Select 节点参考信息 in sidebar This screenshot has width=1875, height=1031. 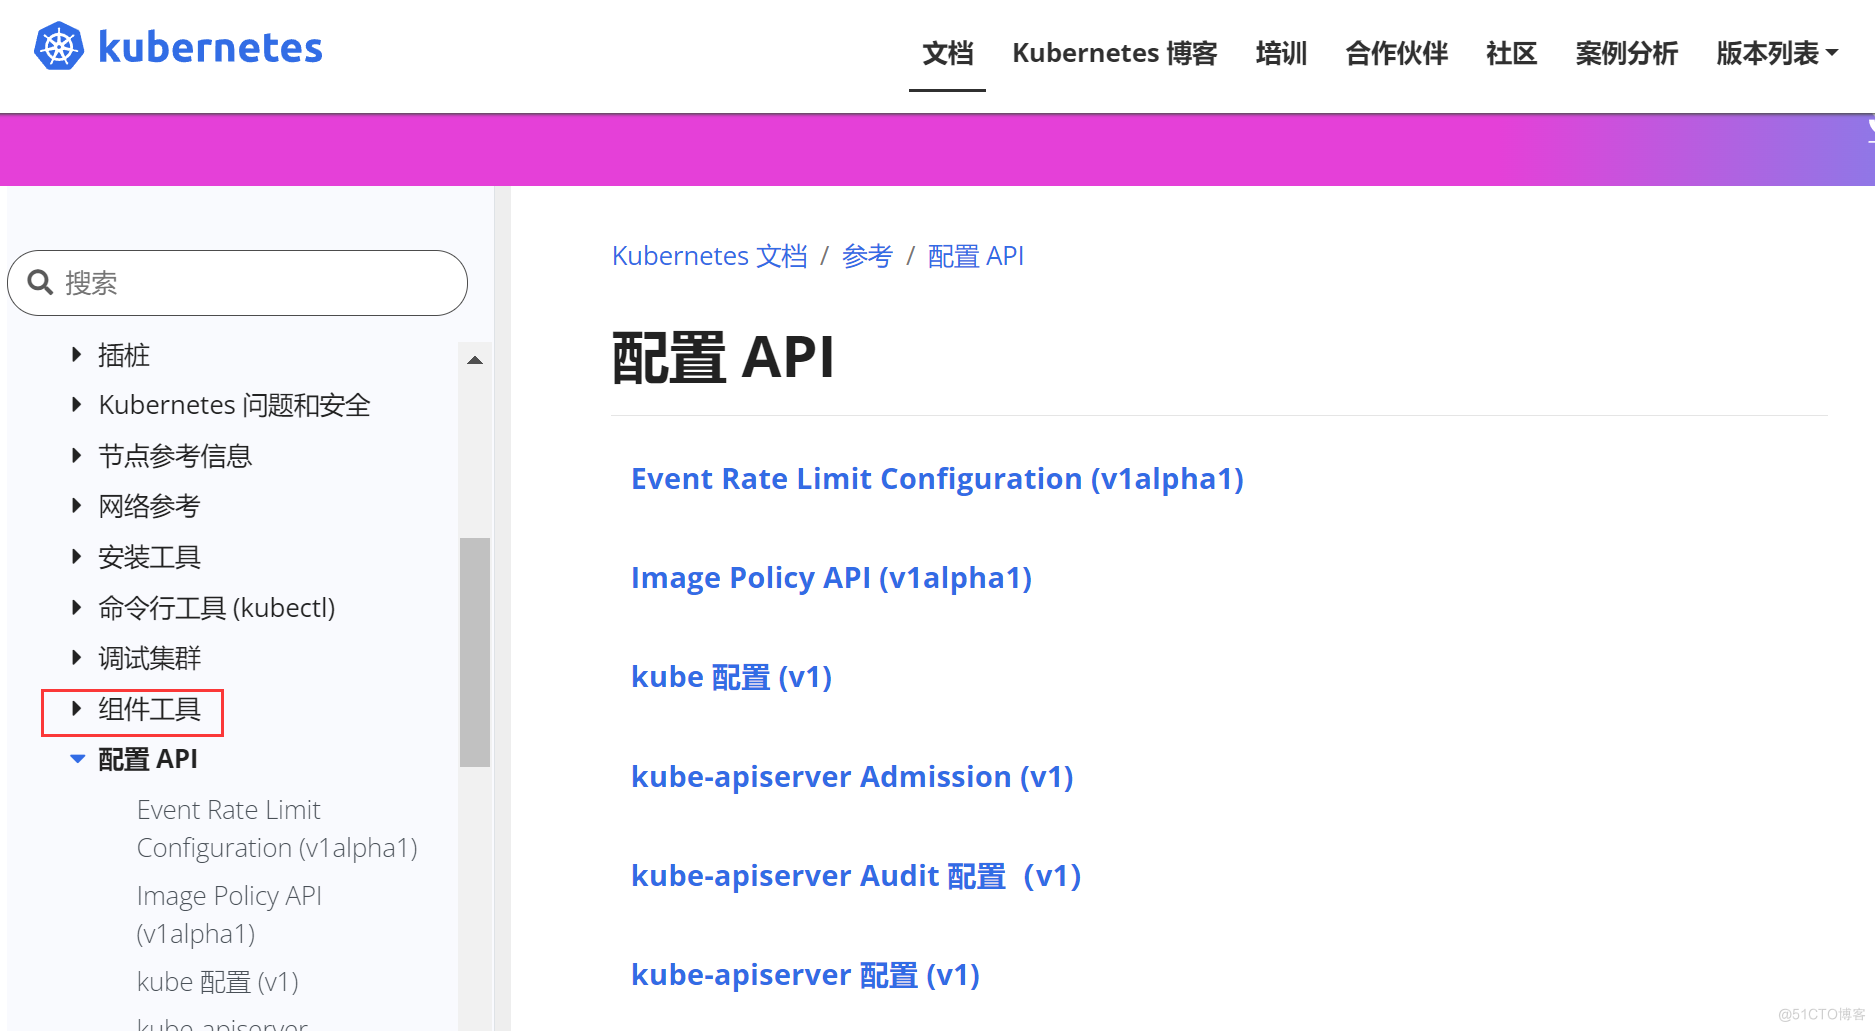pyautogui.click(x=175, y=456)
